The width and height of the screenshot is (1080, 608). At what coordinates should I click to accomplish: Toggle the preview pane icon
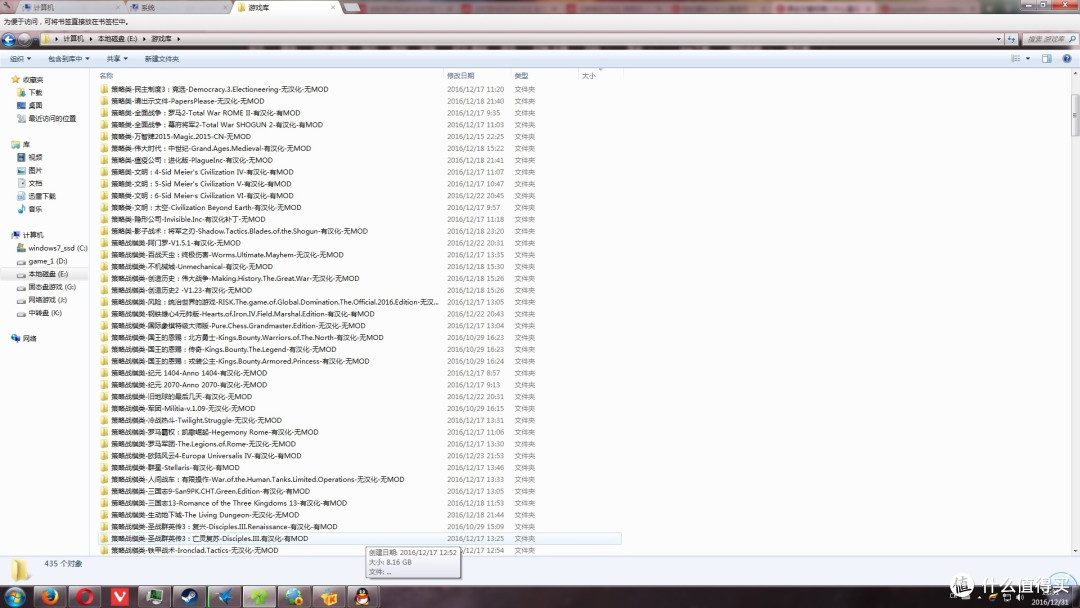(x=1046, y=59)
